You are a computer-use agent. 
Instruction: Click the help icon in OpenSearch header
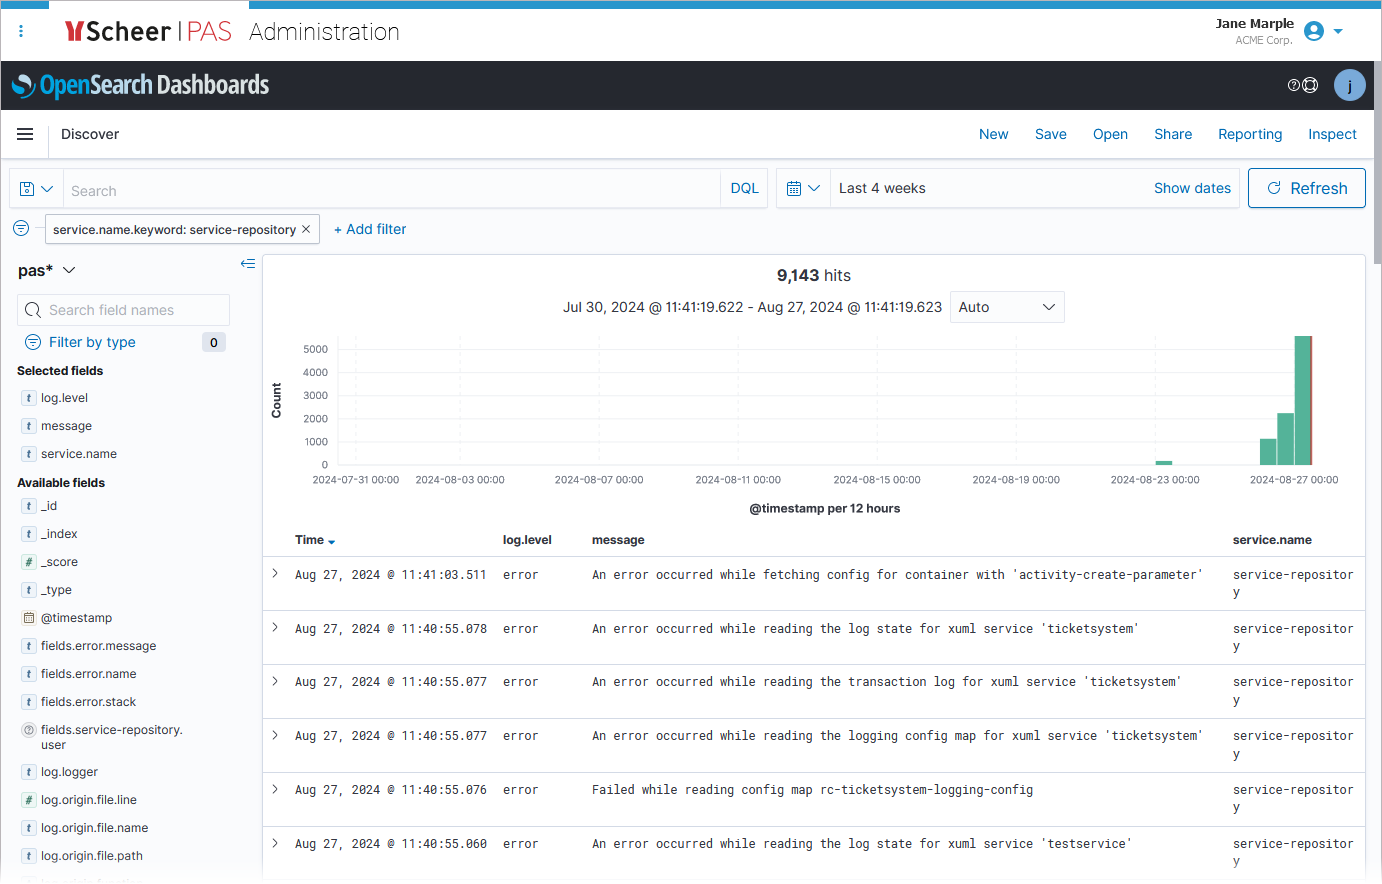[1293, 85]
